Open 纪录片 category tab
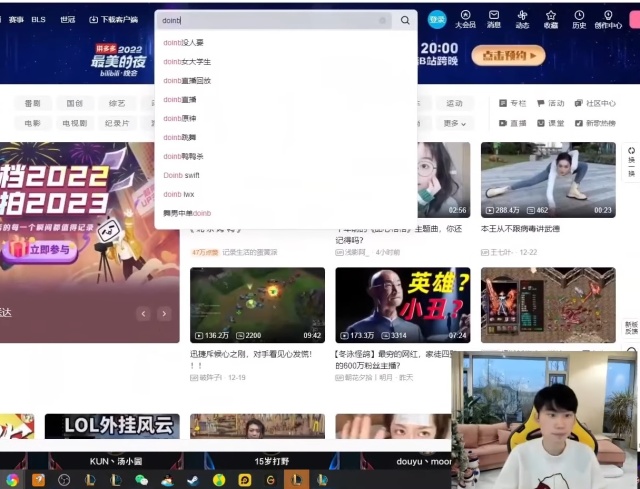 click(117, 123)
